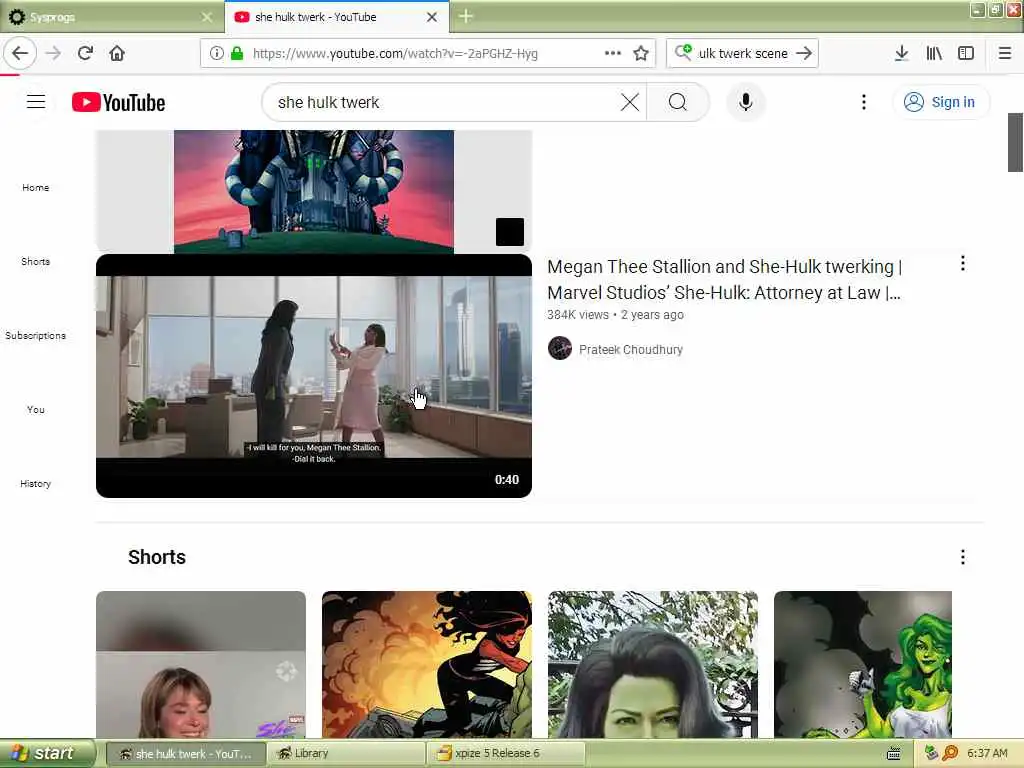The height and width of the screenshot is (768, 1024).
Task: Select the she hulk twerk YouTube tab
Action: coord(325,17)
